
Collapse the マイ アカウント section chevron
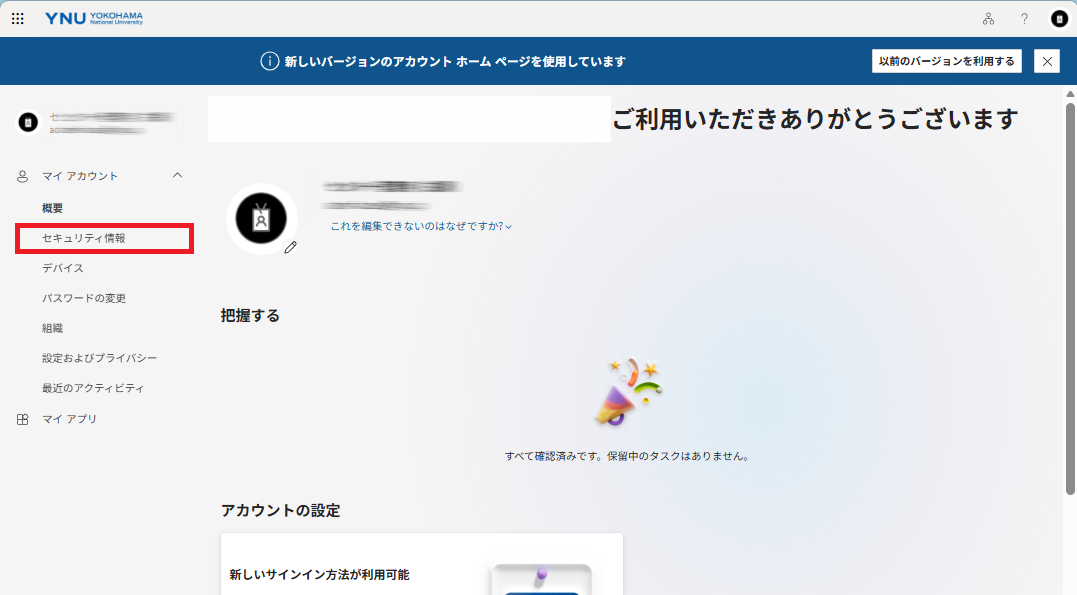pos(178,175)
